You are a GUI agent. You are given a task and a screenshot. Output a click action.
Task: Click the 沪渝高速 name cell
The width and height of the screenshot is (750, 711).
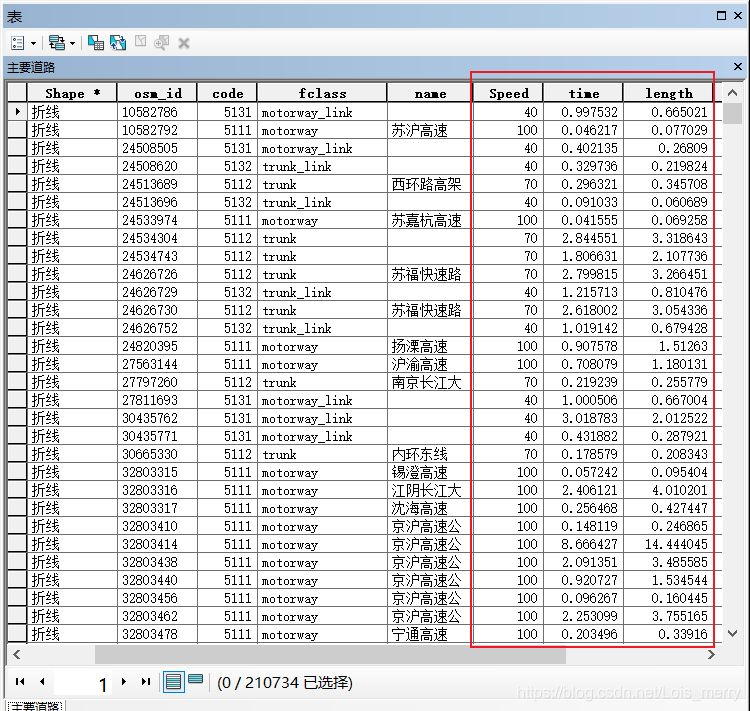pos(429,365)
